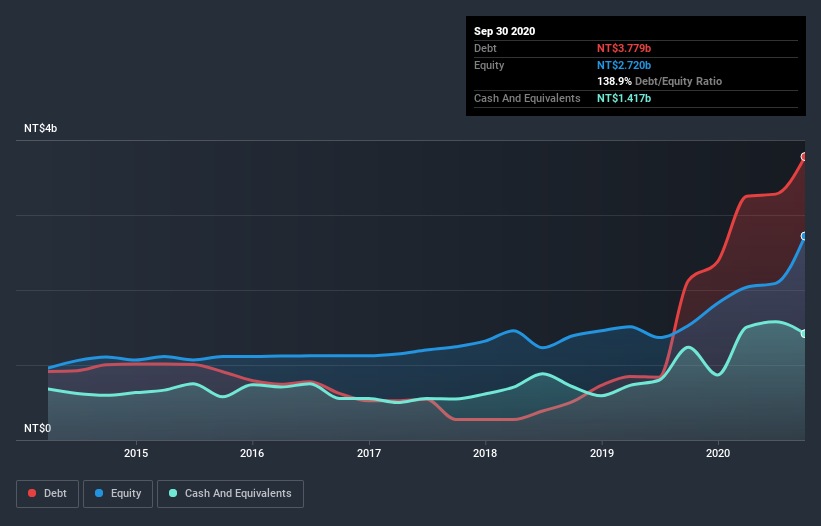Click the 2015 axis label
Image resolution: width=821 pixels, height=526 pixels.
point(136,453)
